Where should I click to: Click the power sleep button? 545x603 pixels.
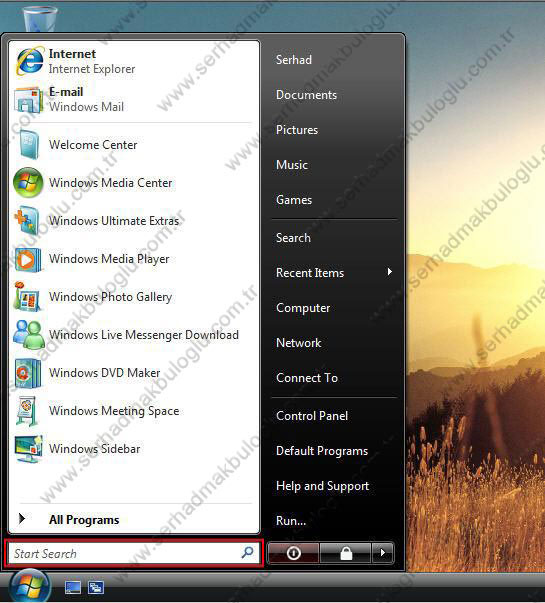[293, 553]
